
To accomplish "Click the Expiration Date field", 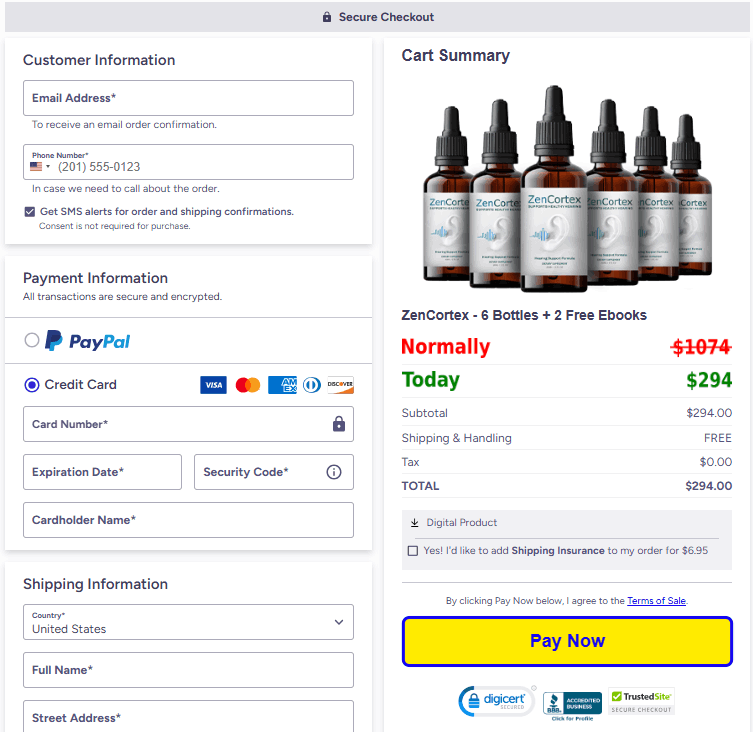I will coord(102,472).
